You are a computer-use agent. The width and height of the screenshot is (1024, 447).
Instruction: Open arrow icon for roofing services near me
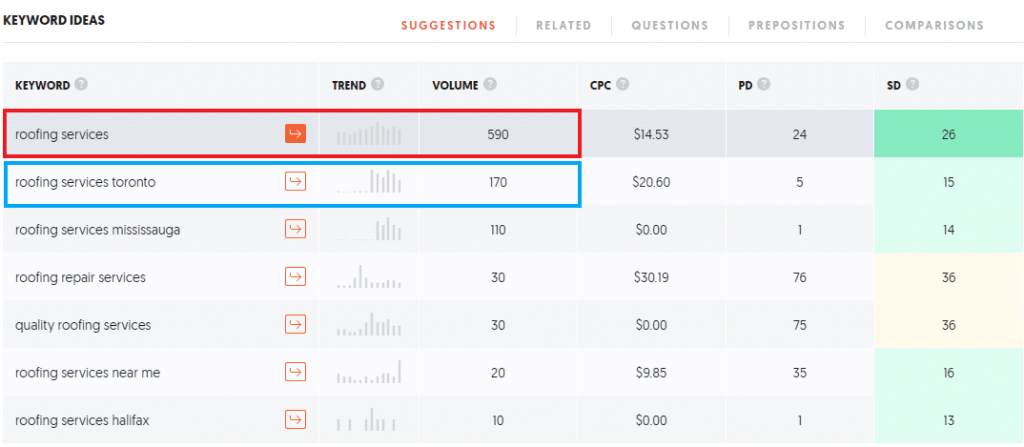pyautogui.click(x=296, y=372)
